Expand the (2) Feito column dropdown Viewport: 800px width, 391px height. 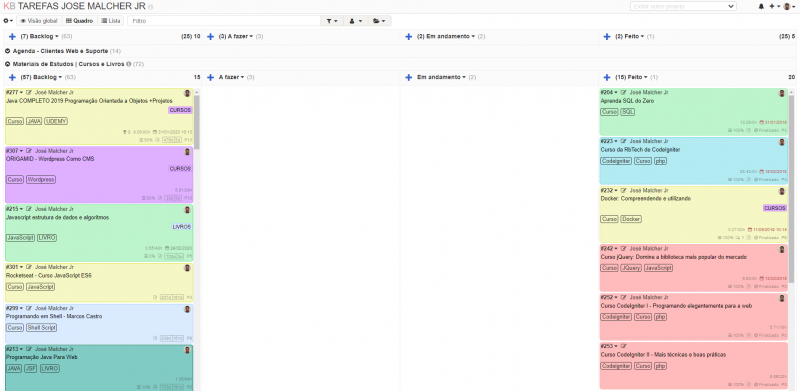[x=642, y=37]
